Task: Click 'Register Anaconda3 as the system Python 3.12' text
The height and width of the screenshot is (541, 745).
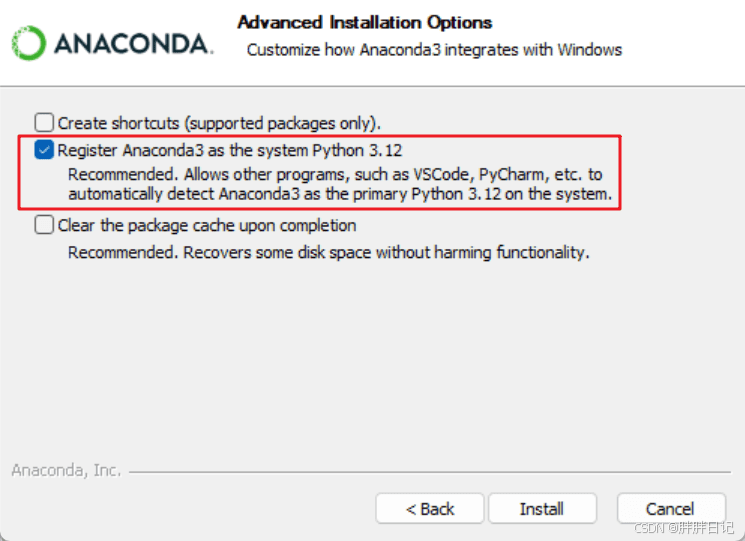Action: tap(229, 151)
